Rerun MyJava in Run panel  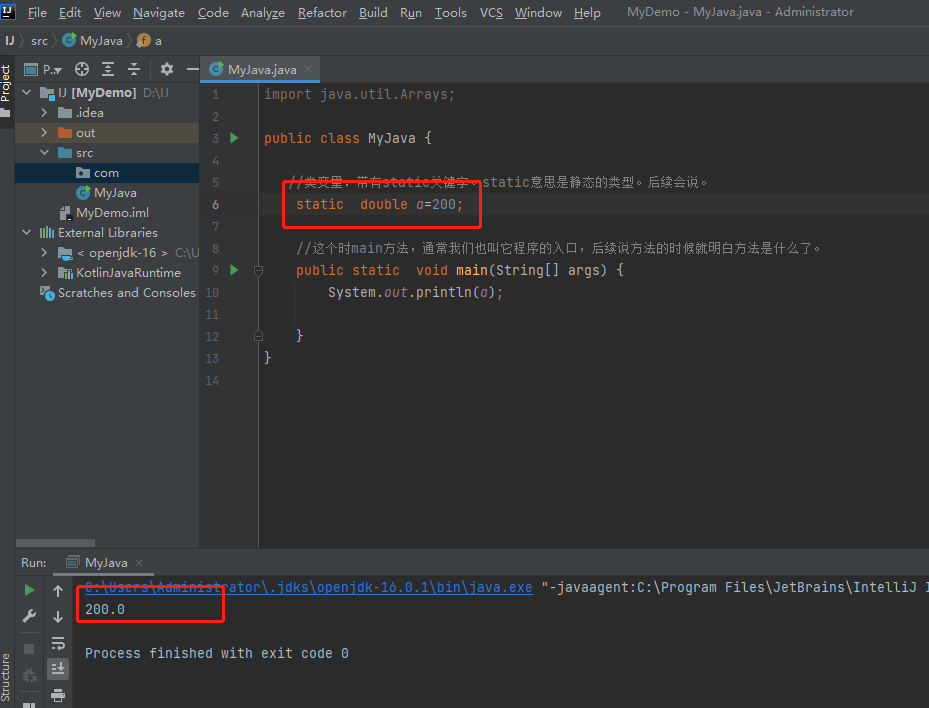pyautogui.click(x=29, y=590)
